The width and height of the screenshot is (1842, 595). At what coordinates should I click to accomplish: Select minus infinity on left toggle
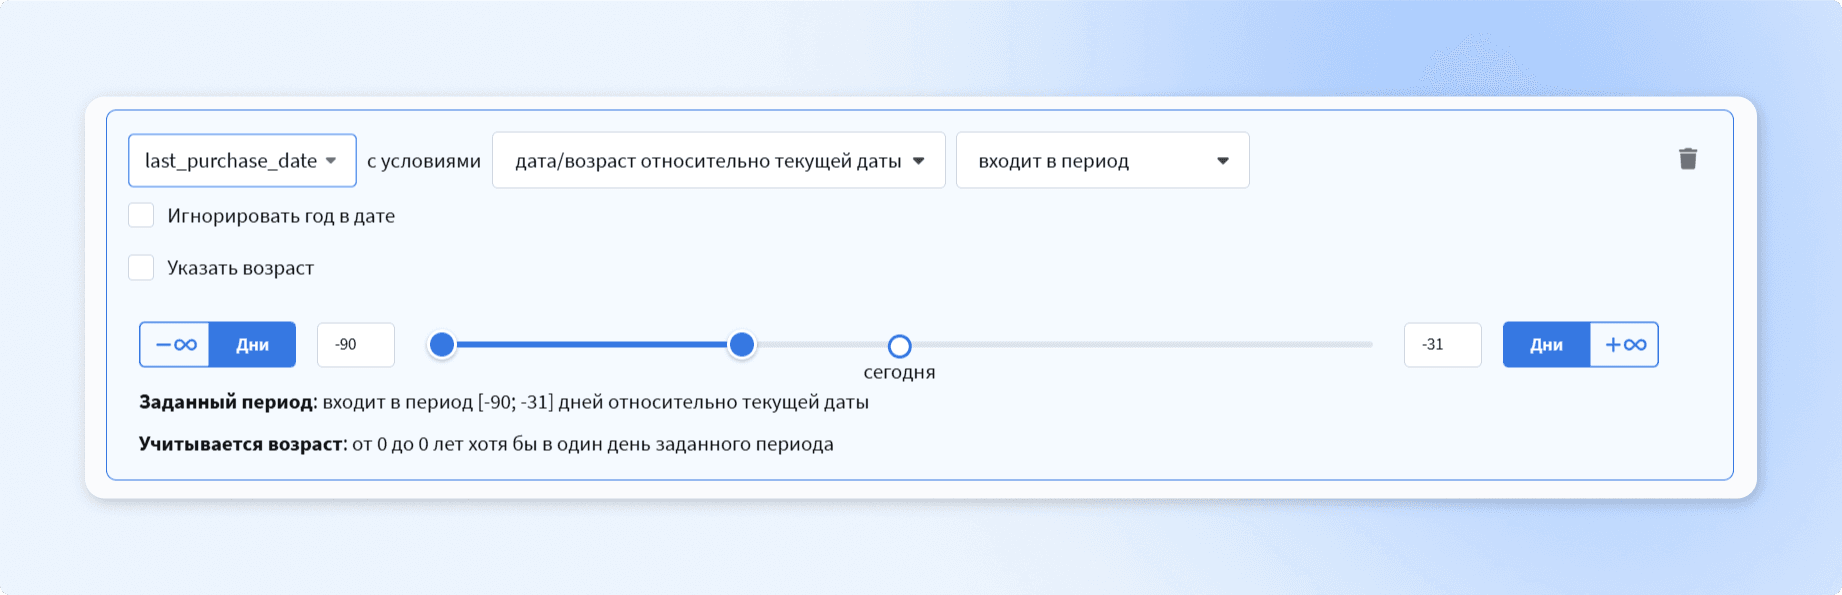coord(175,344)
